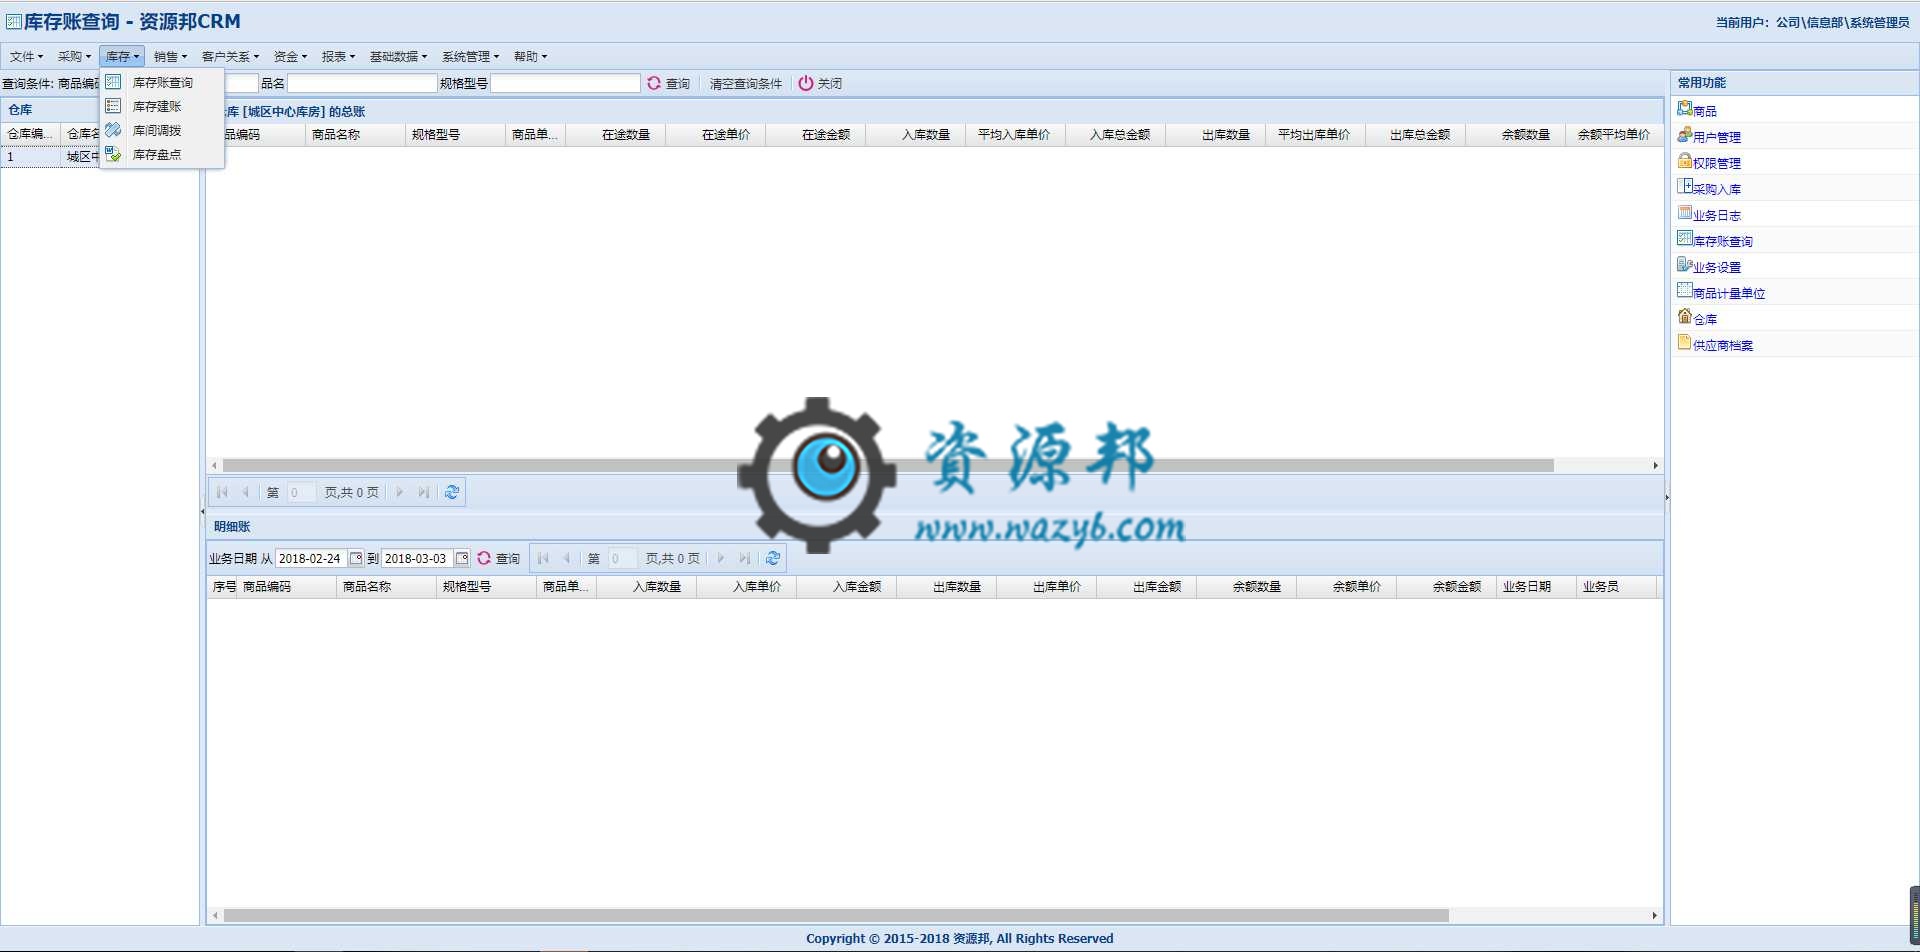Sort summary grid by 商品名称 column
This screenshot has height=952, width=1920.
point(355,134)
